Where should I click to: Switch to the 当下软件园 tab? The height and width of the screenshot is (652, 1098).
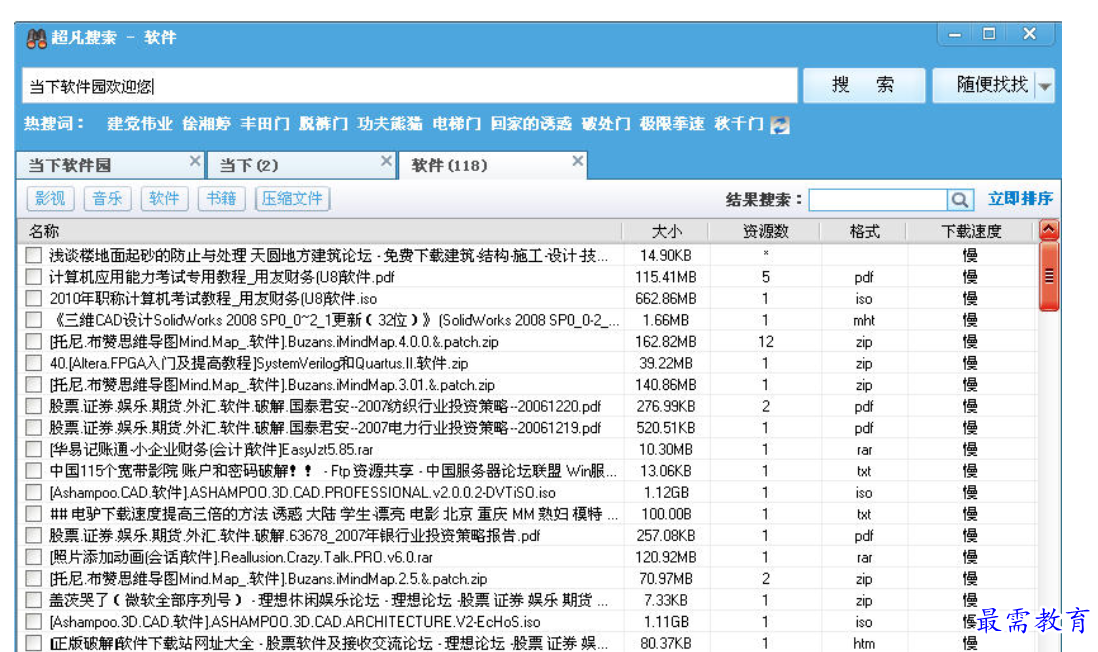pyautogui.click(x=110, y=165)
